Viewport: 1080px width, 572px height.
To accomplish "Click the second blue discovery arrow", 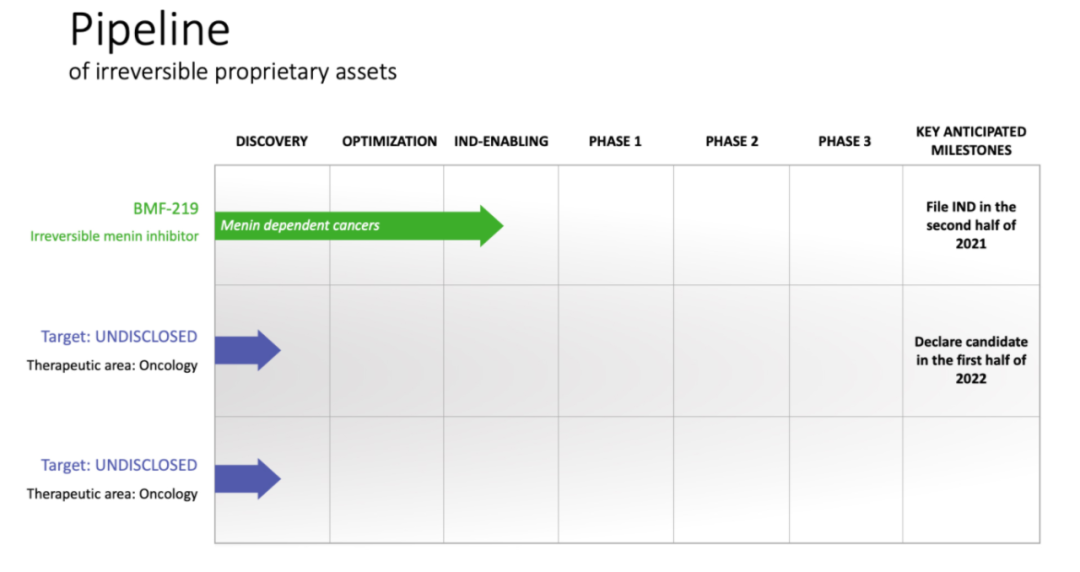I will (247, 479).
